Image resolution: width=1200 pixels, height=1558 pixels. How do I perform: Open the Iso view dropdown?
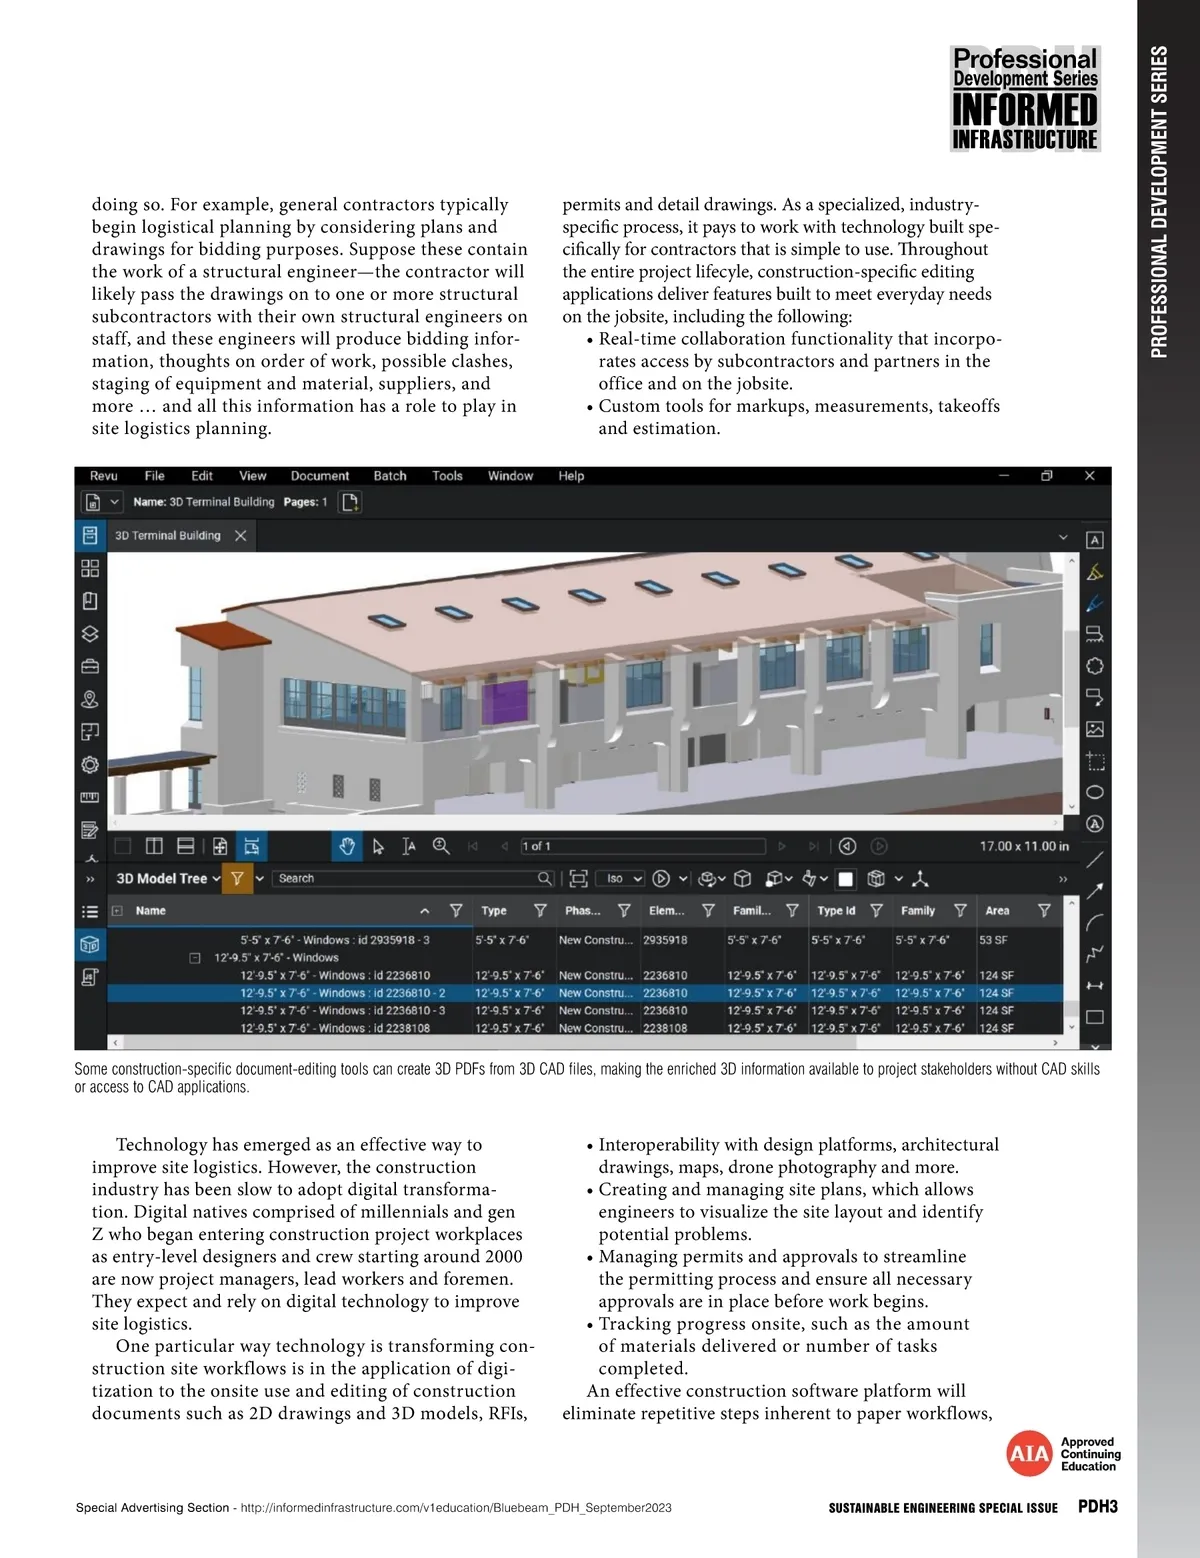point(620,878)
